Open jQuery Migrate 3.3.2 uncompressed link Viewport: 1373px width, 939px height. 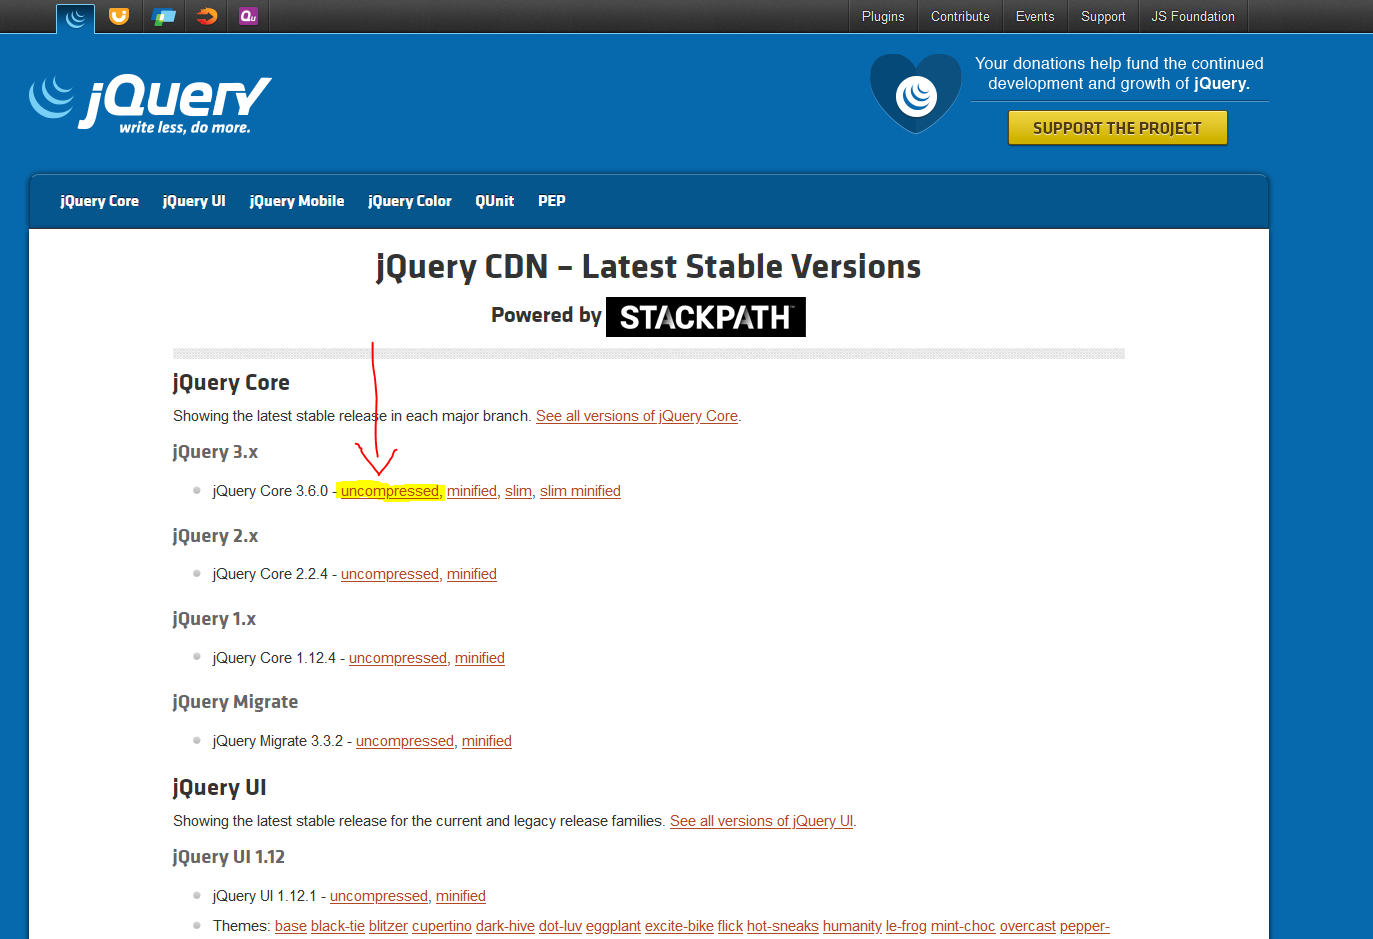click(x=405, y=741)
